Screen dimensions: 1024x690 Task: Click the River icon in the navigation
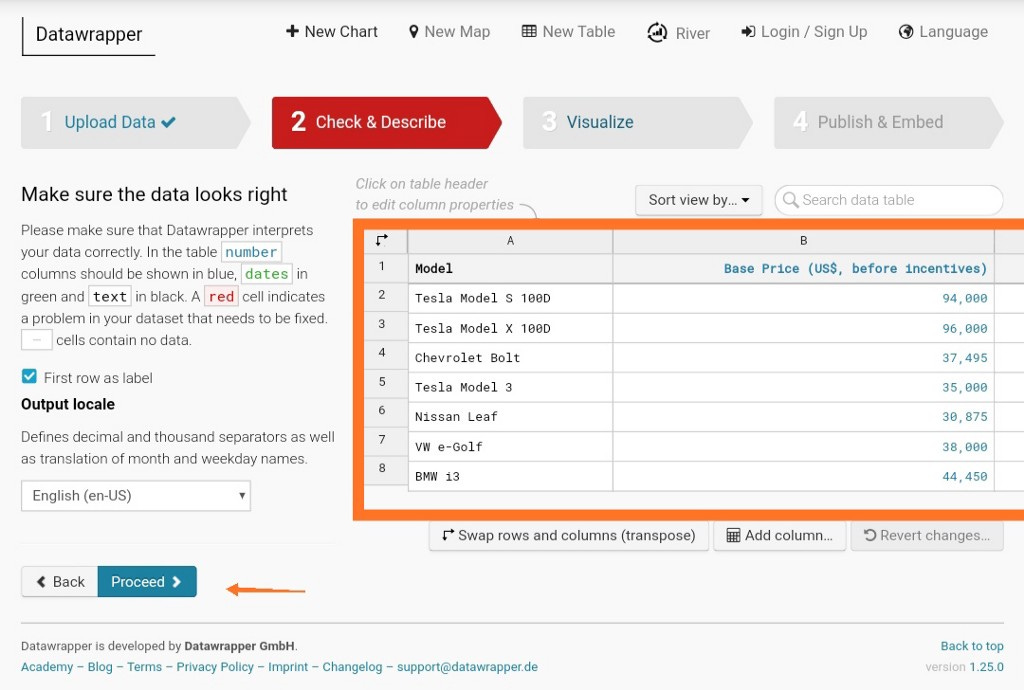pos(658,32)
